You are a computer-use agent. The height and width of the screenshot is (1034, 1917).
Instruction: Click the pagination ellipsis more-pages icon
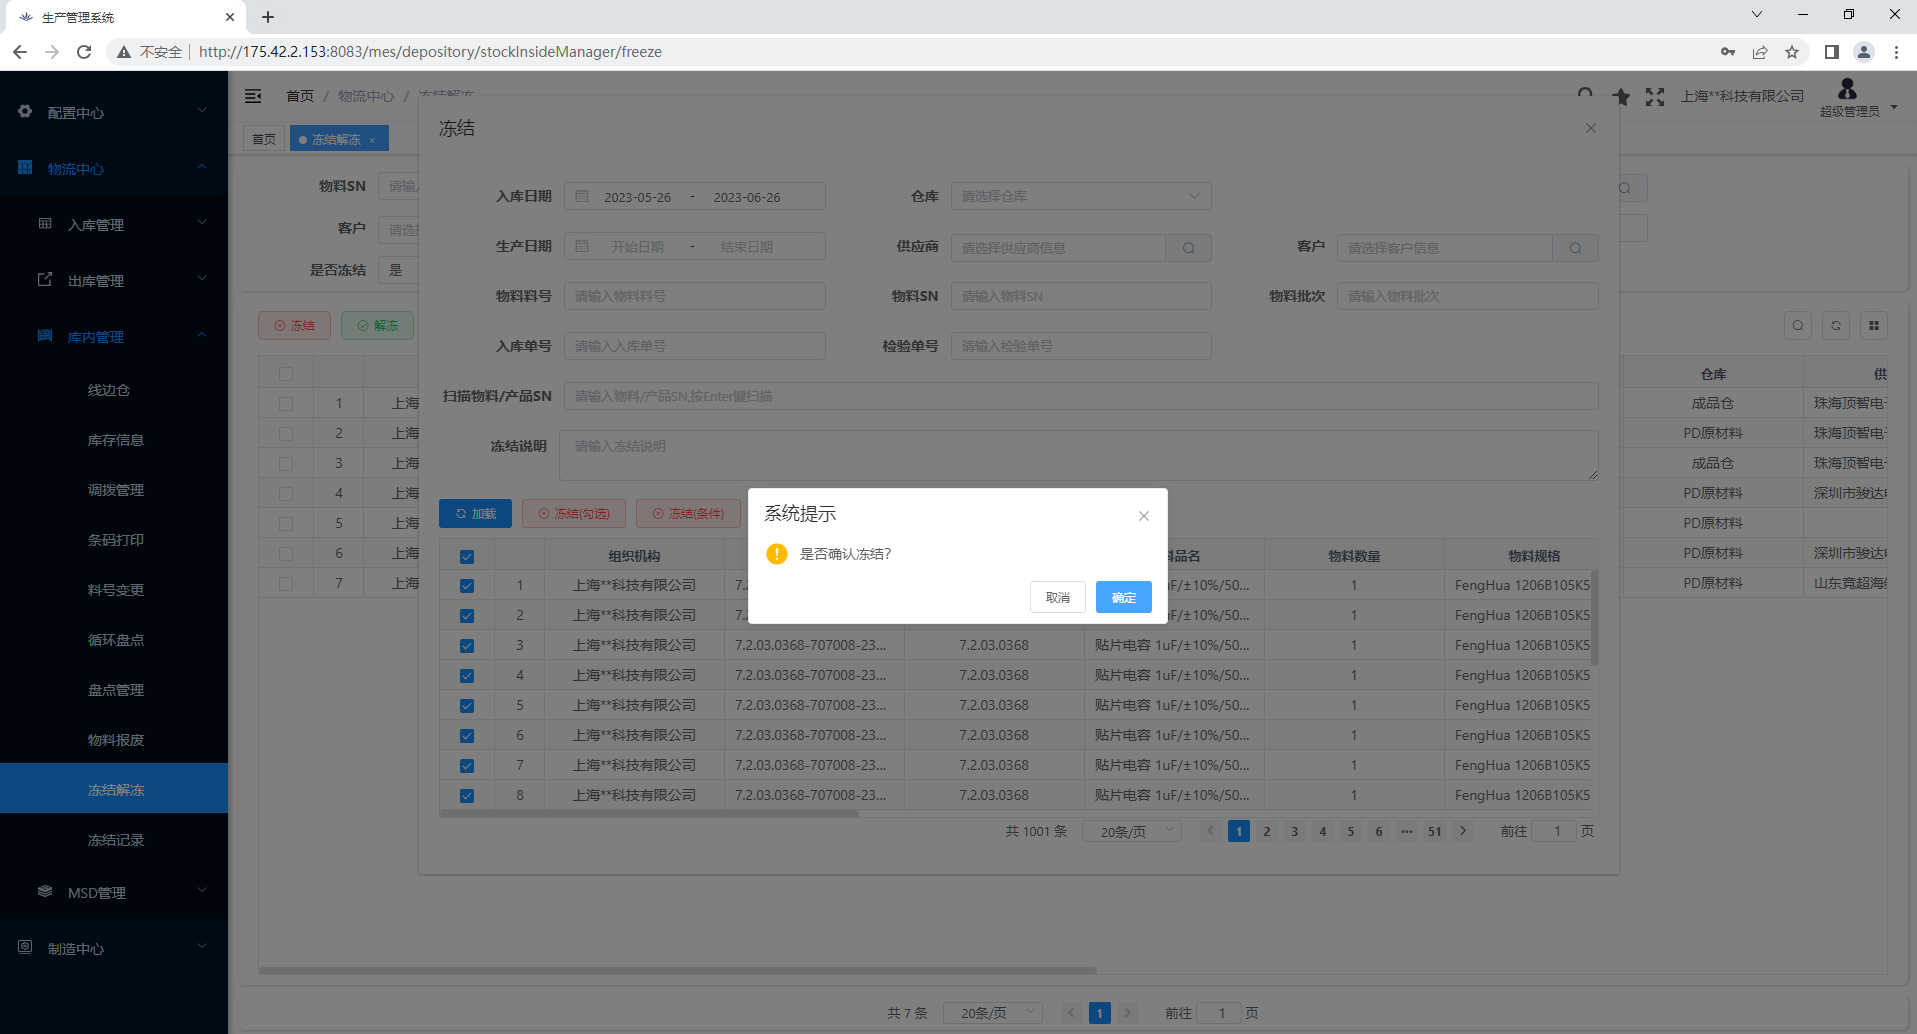(1407, 831)
